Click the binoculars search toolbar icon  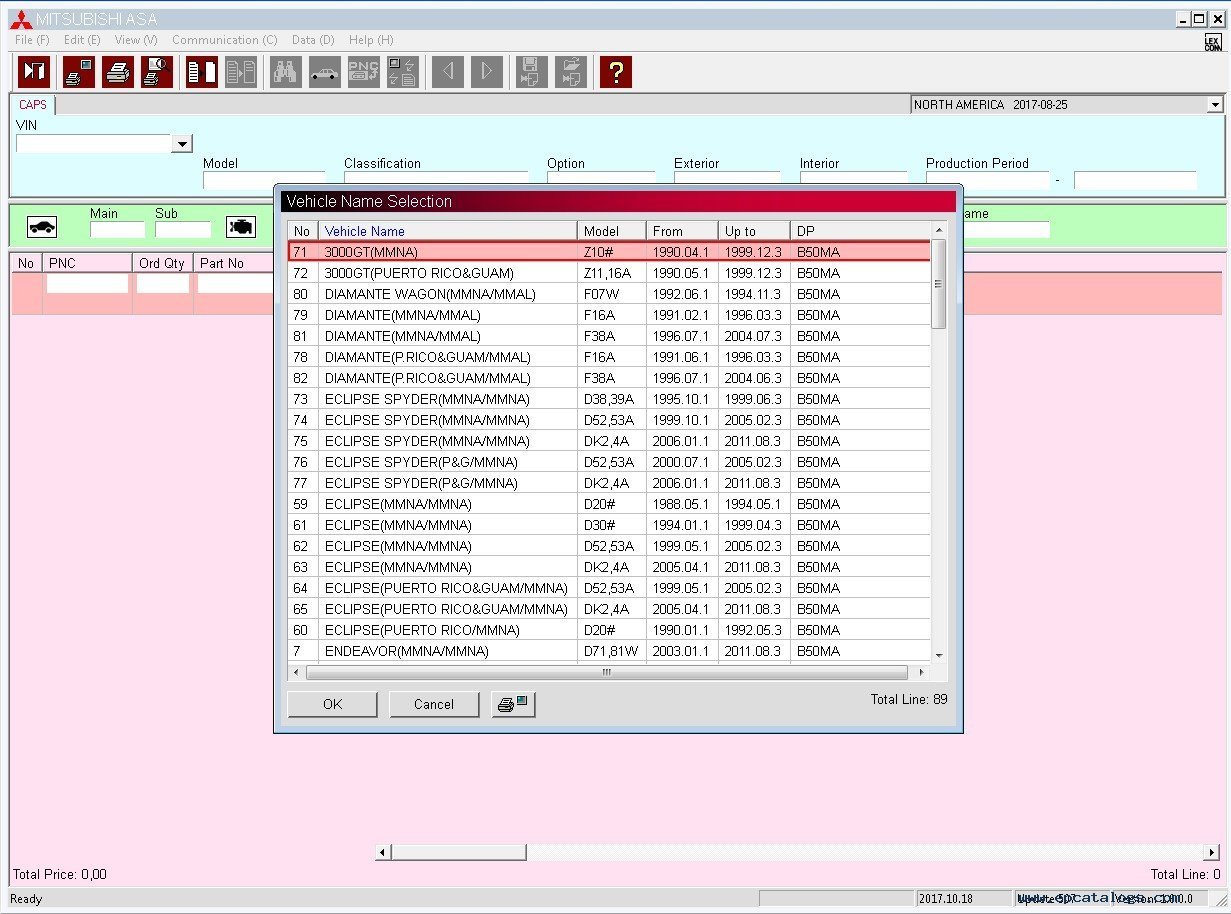coord(286,72)
